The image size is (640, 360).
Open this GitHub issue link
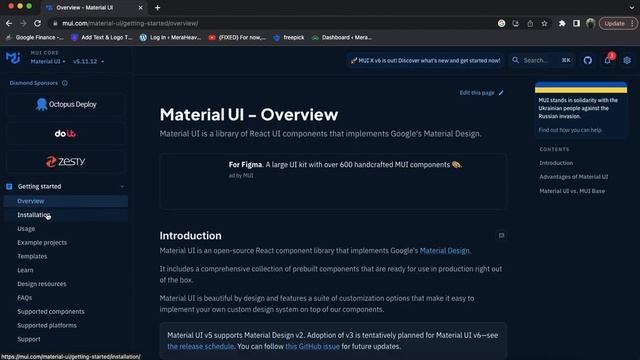[x=312, y=346]
